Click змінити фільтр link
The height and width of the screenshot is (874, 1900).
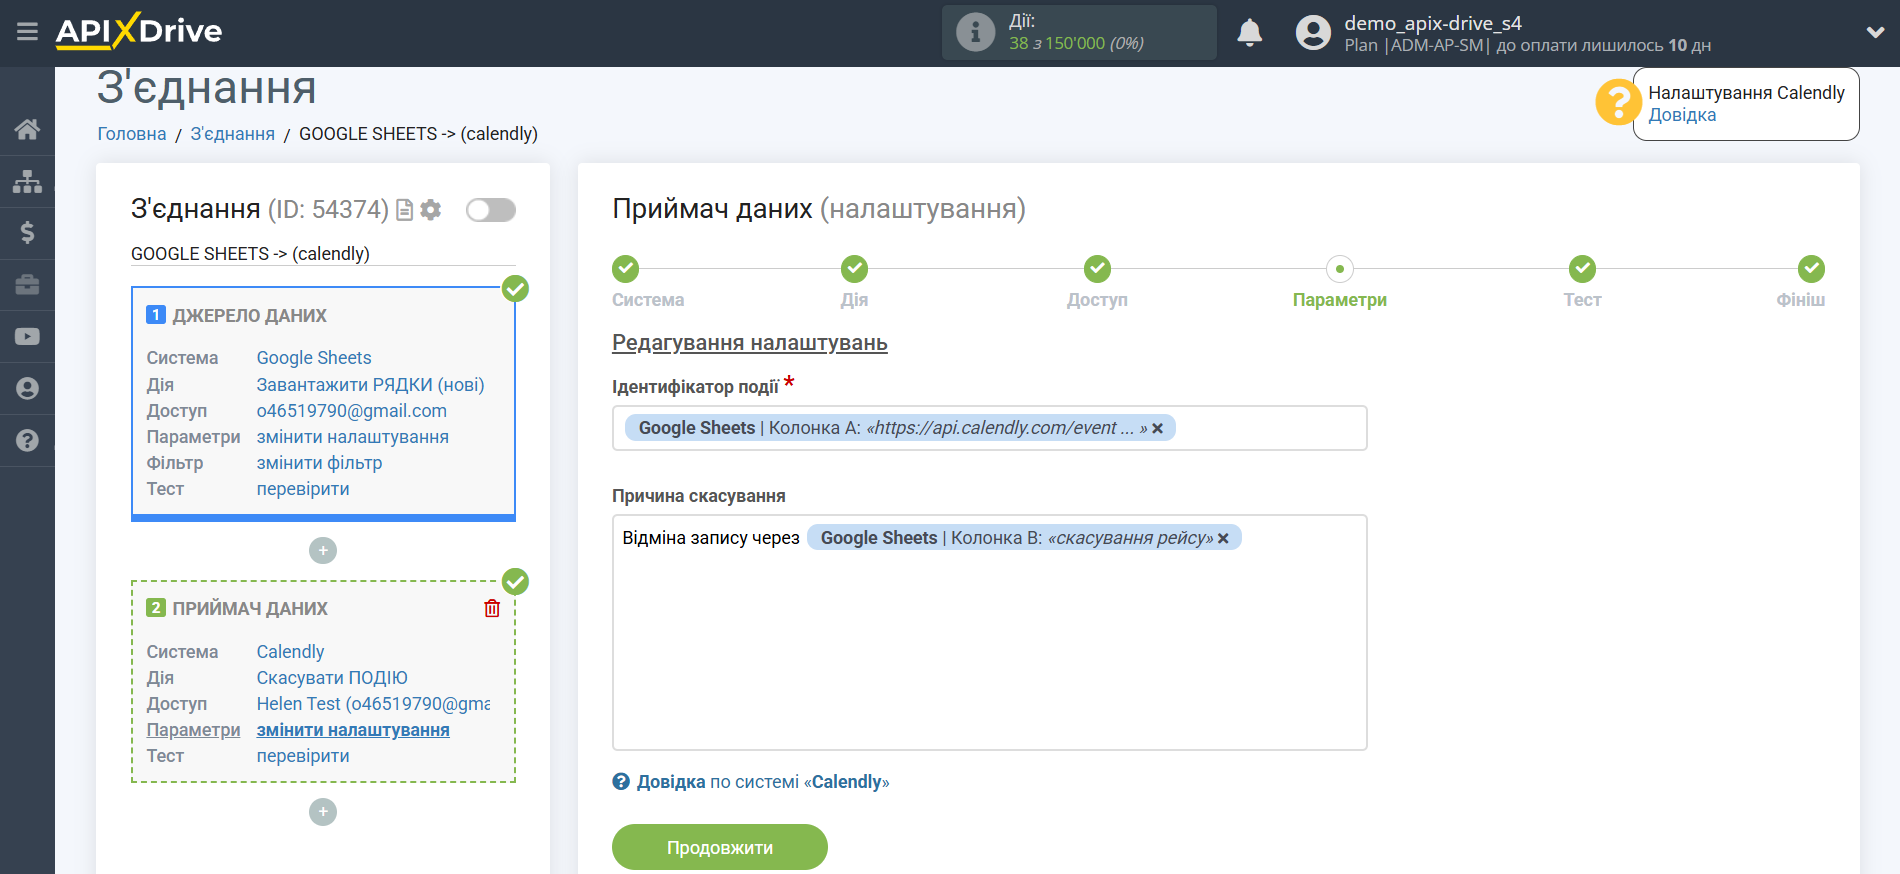(x=319, y=463)
